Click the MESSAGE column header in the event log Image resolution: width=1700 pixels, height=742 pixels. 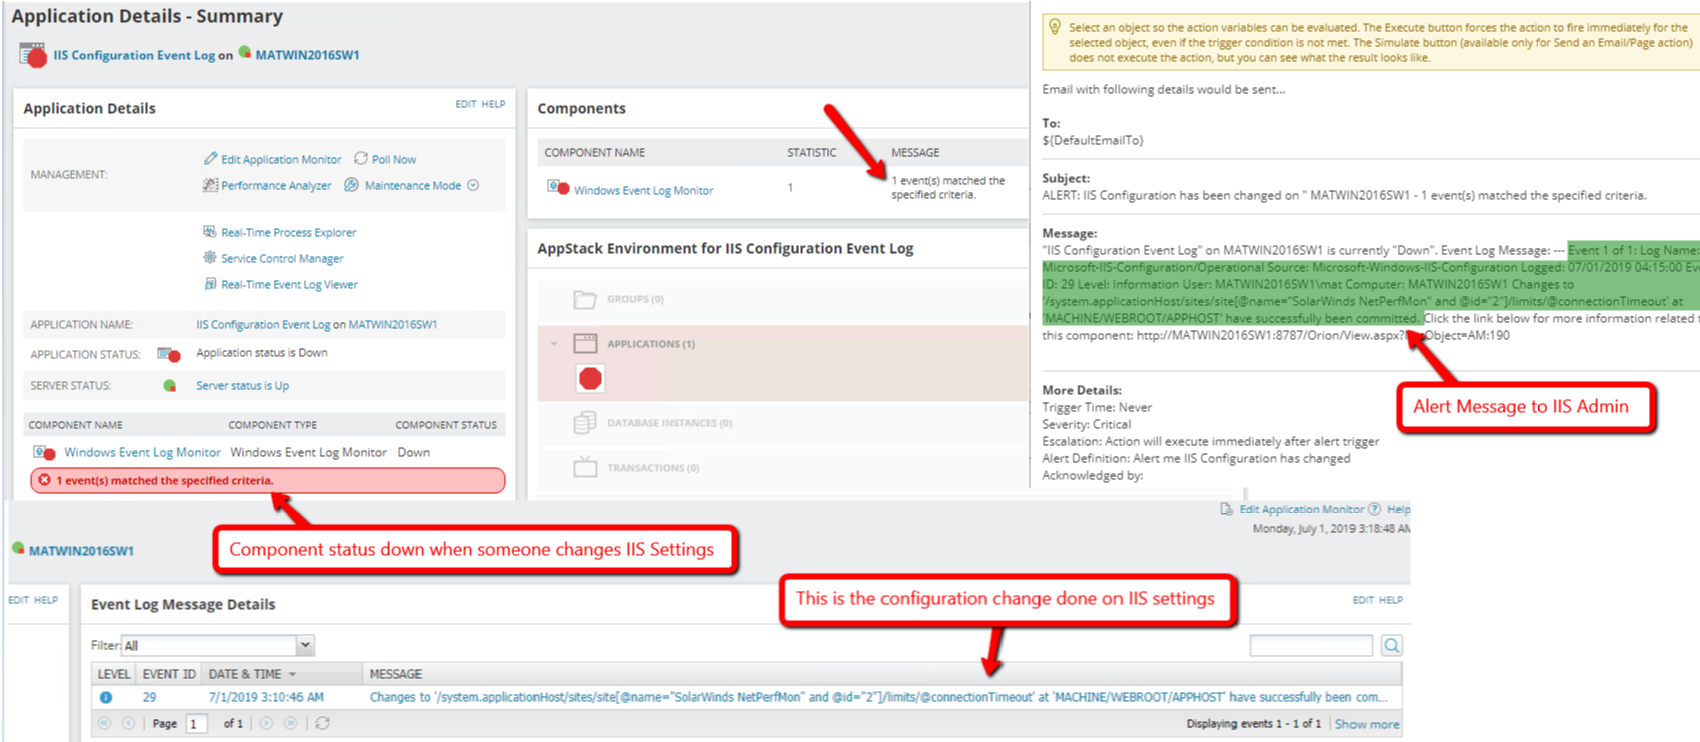[x=396, y=674]
